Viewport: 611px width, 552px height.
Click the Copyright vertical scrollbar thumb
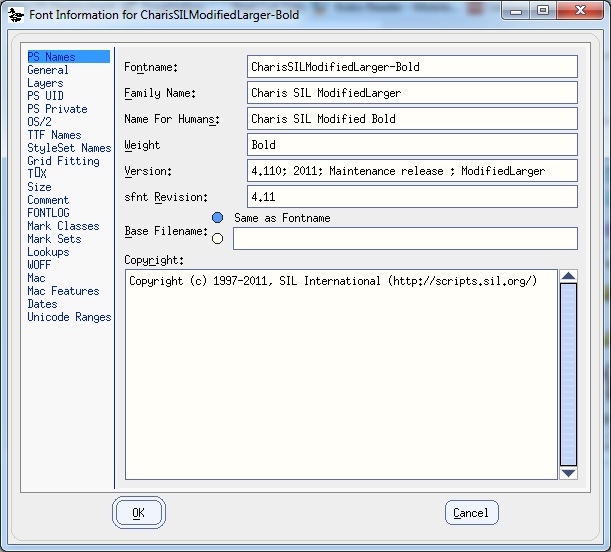569,374
